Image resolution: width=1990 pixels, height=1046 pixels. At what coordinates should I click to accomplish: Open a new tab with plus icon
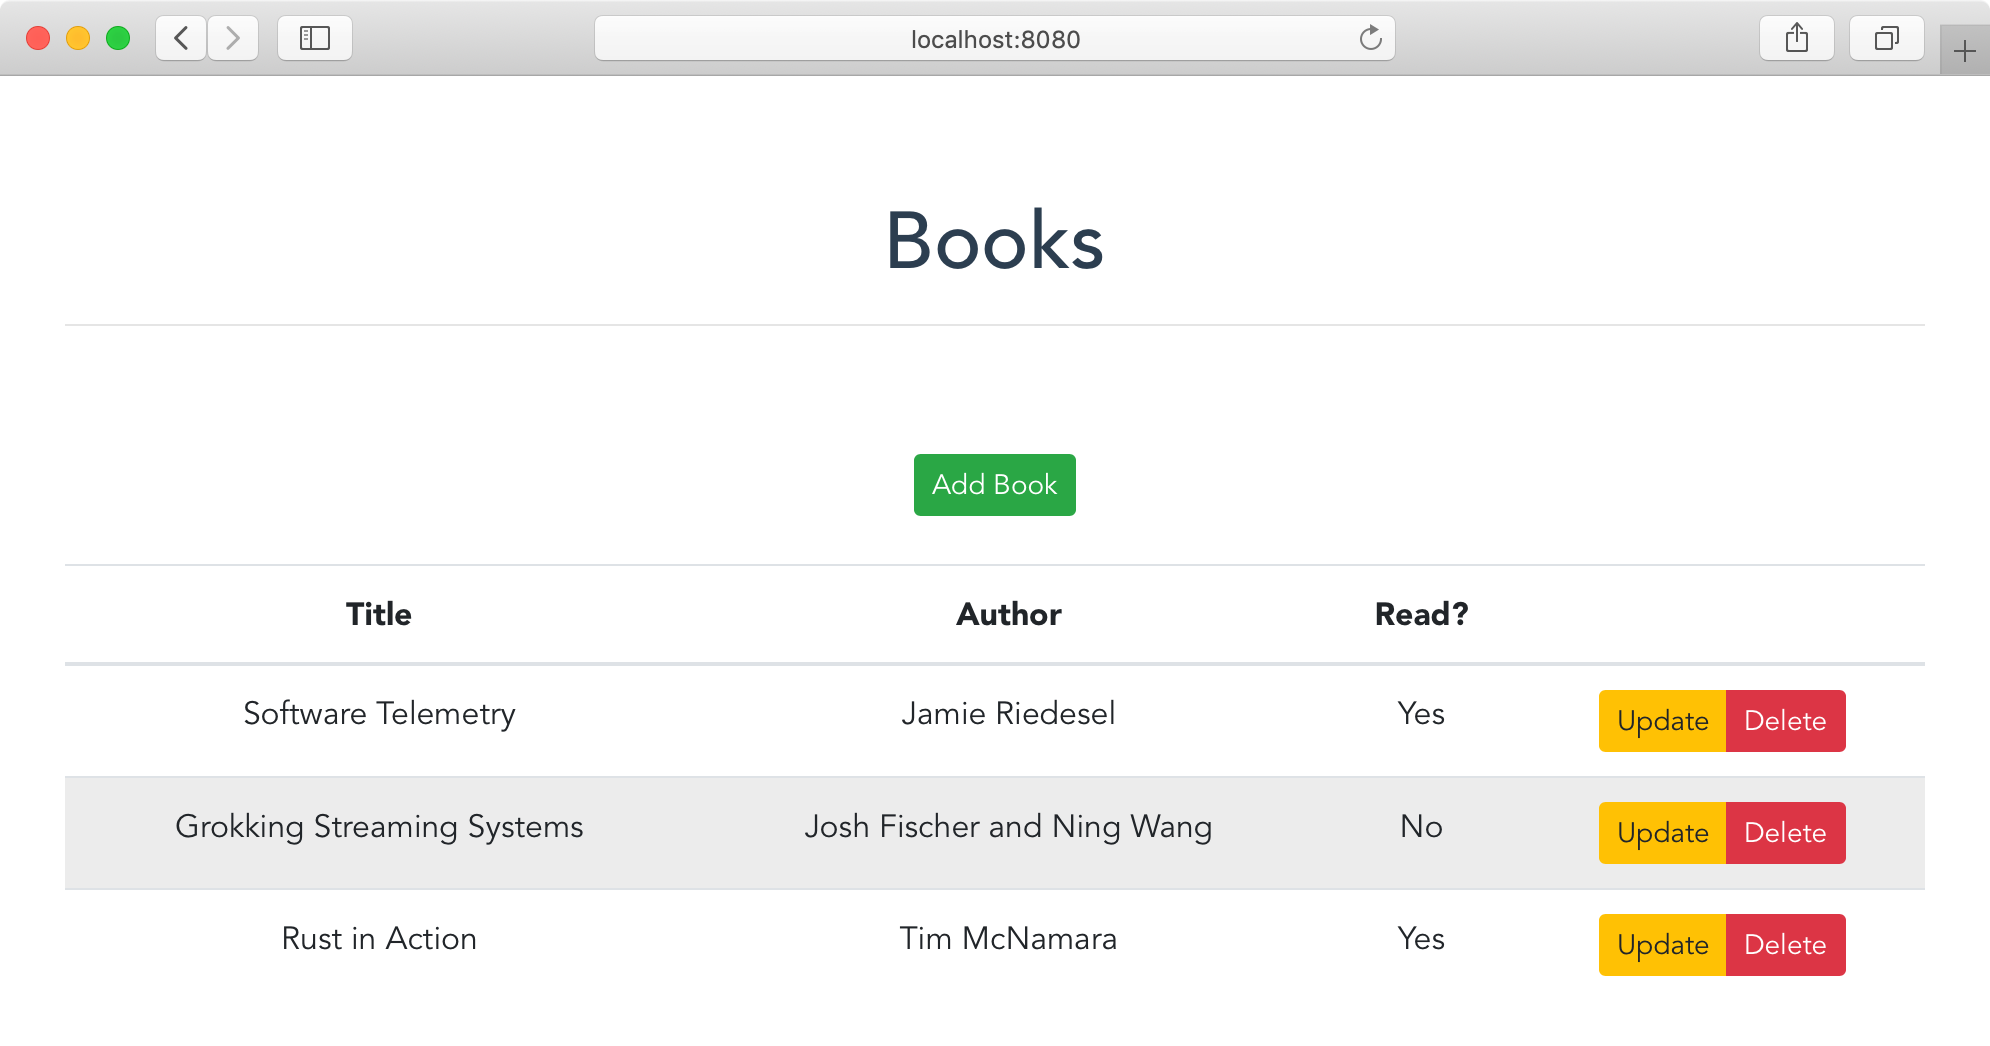click(x=1964, y=51)
